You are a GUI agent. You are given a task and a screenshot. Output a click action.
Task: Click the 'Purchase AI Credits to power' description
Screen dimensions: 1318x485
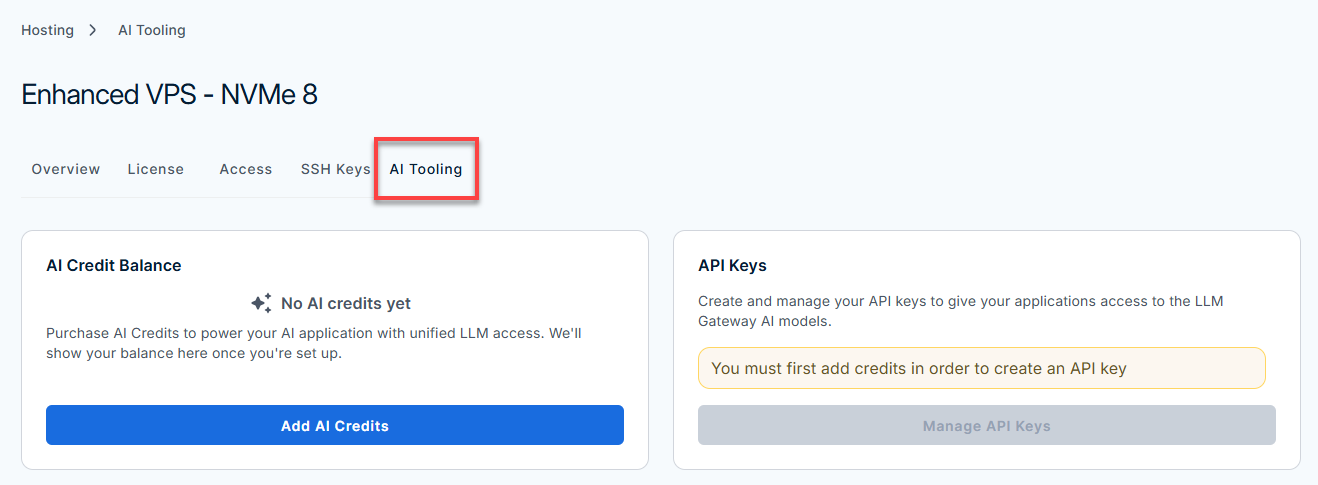point(314,343)
